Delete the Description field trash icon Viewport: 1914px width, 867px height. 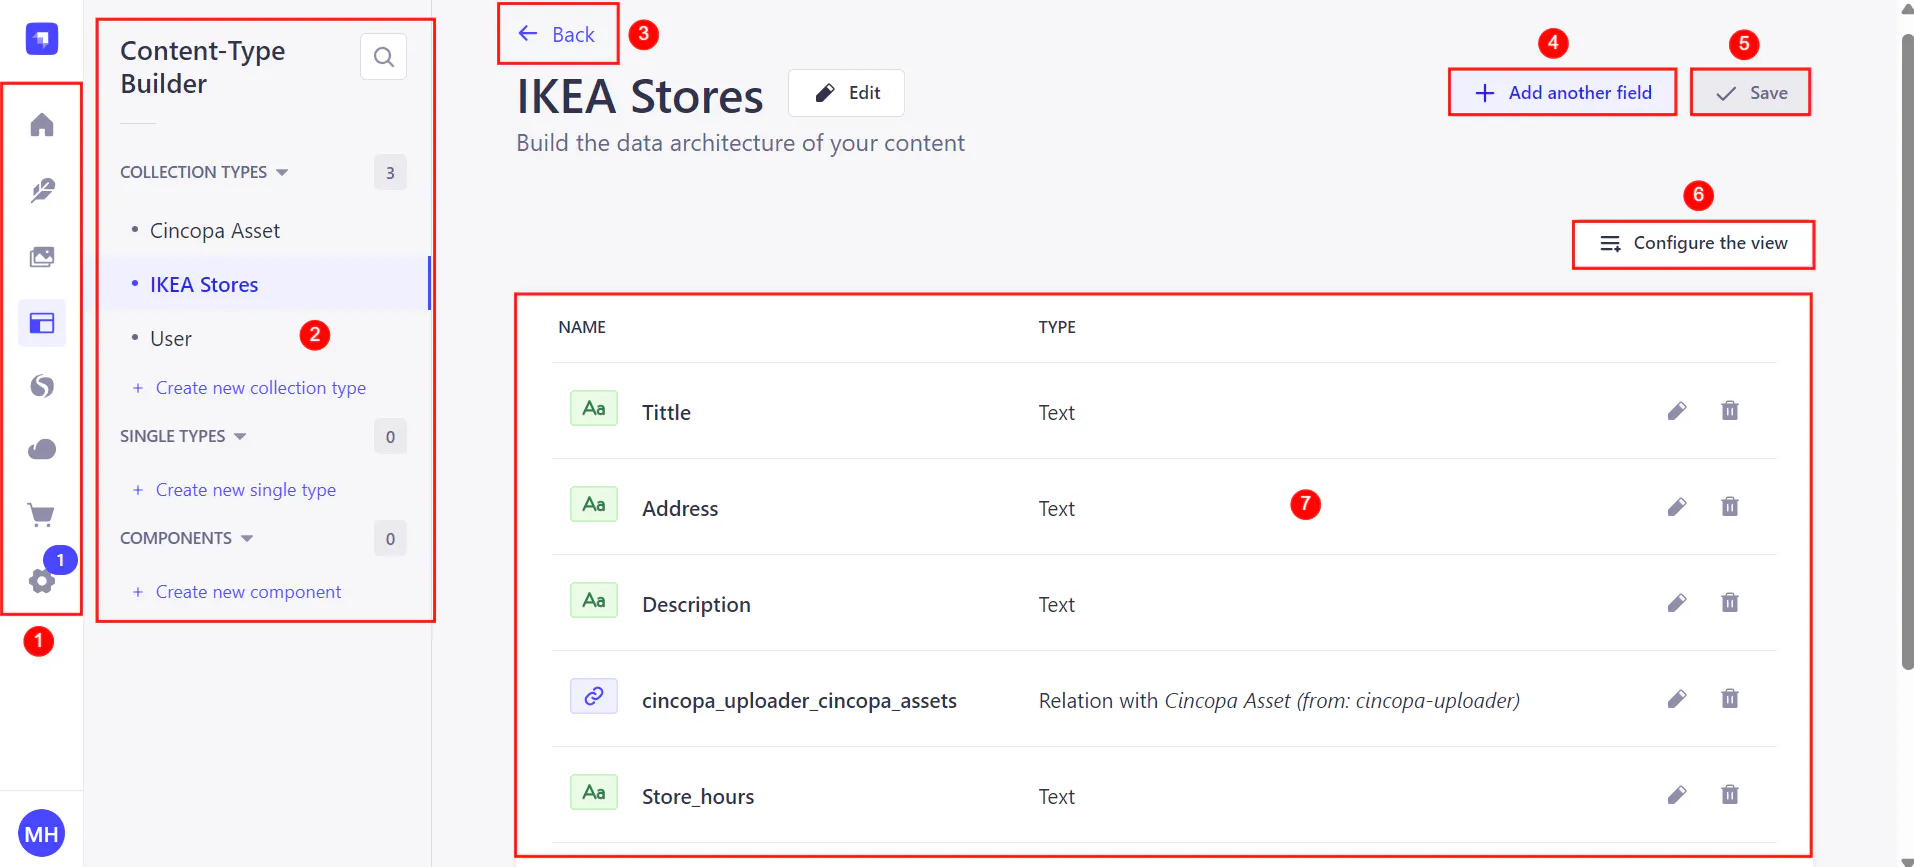pos(1730,603)
